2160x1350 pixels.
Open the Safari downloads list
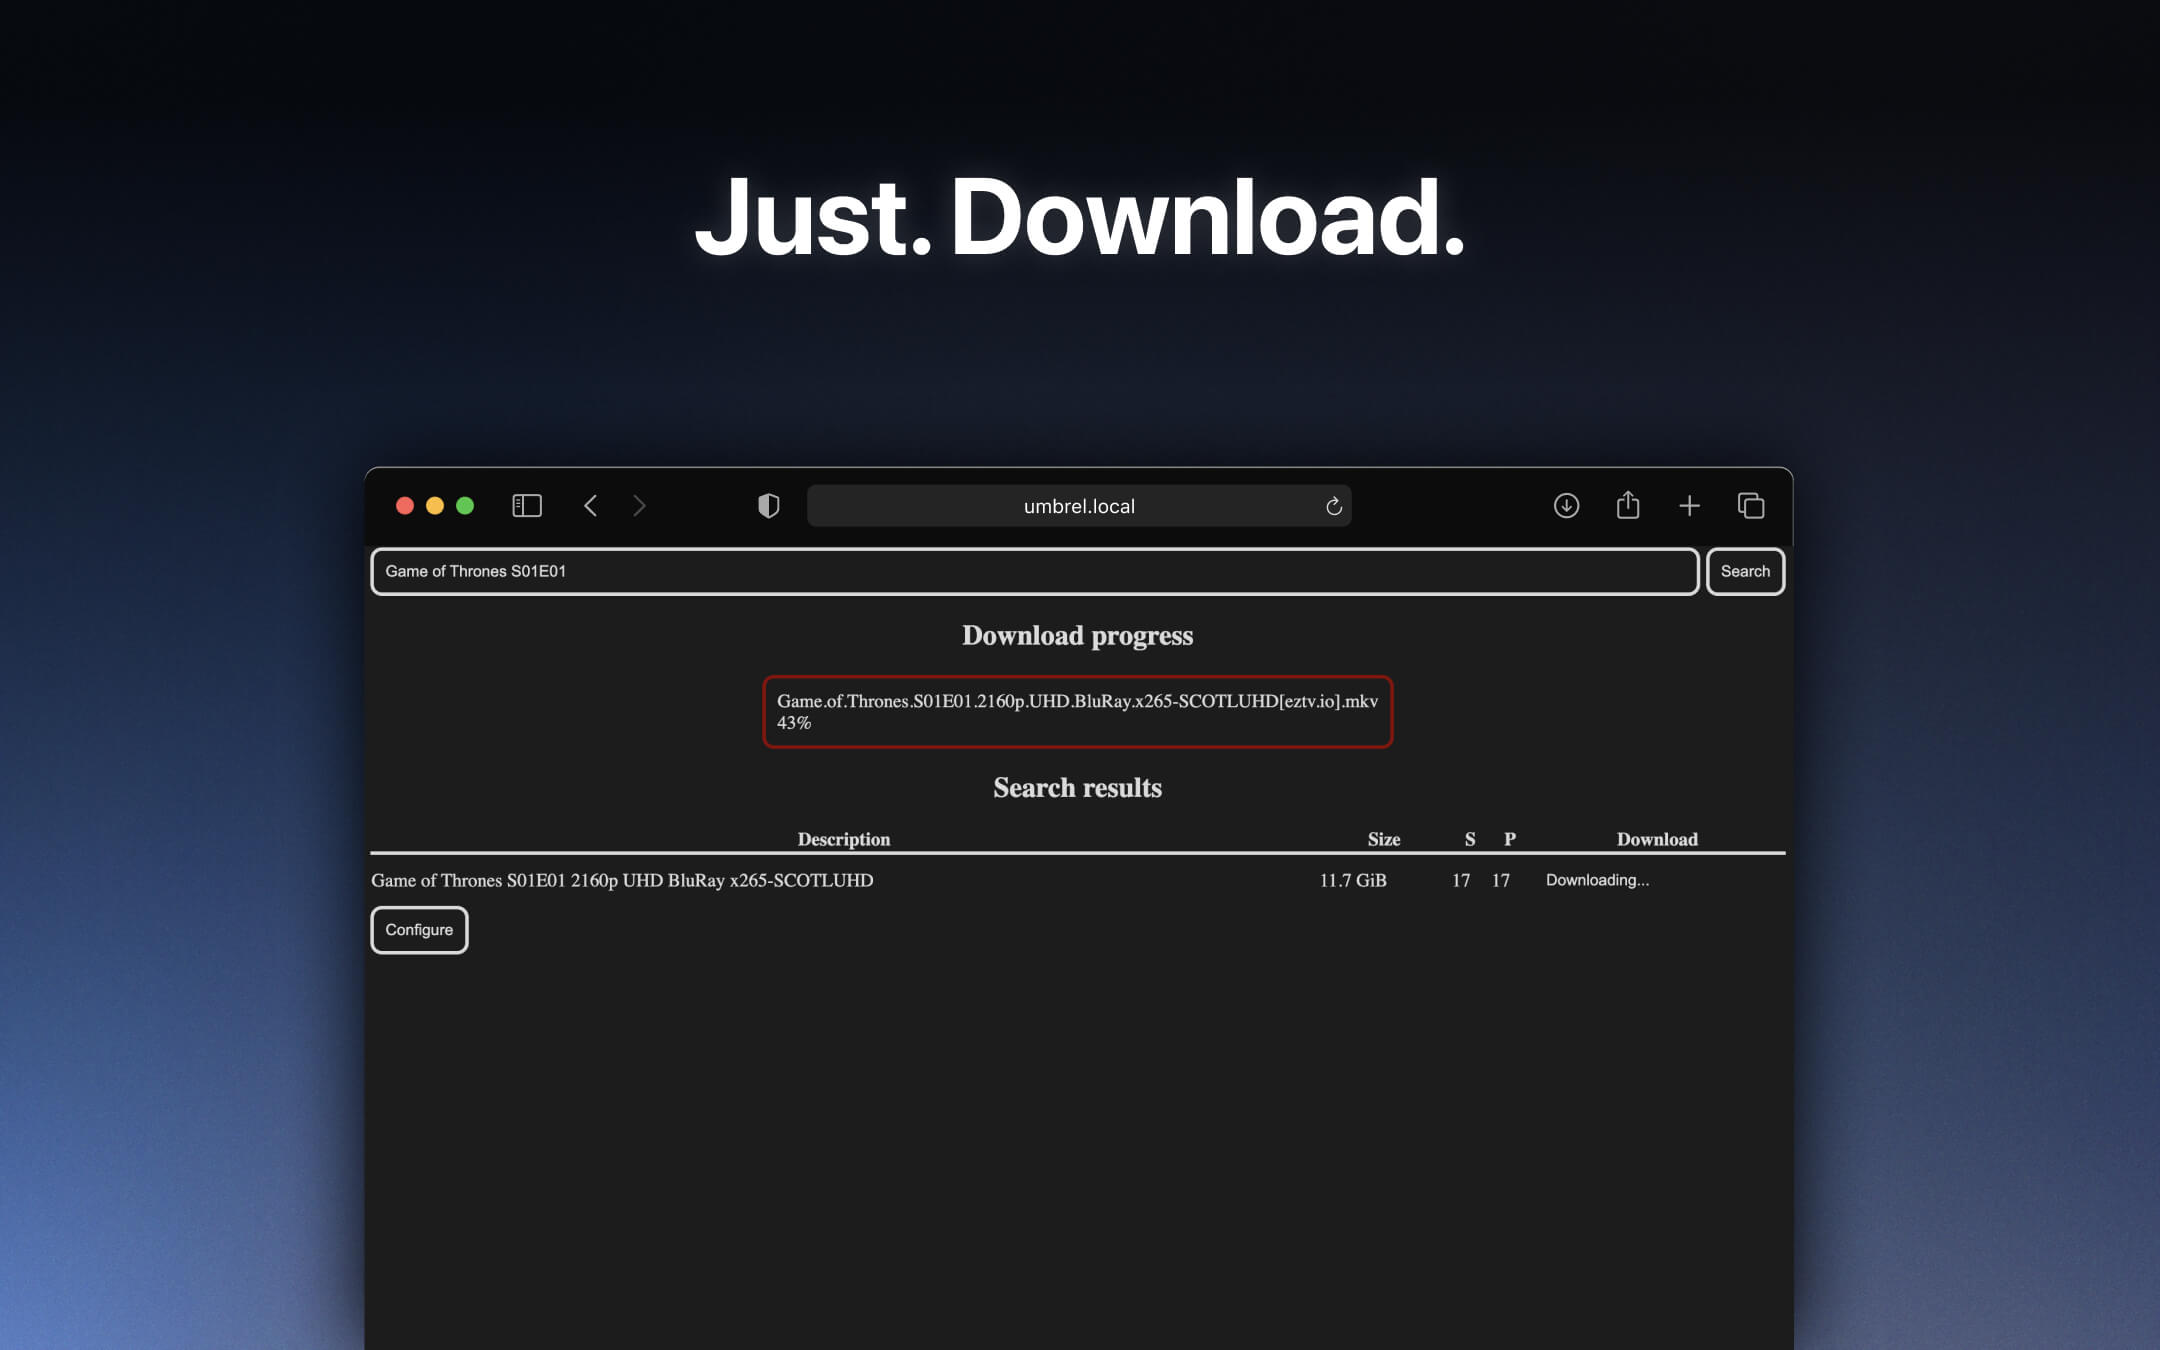coord(1565,506)
